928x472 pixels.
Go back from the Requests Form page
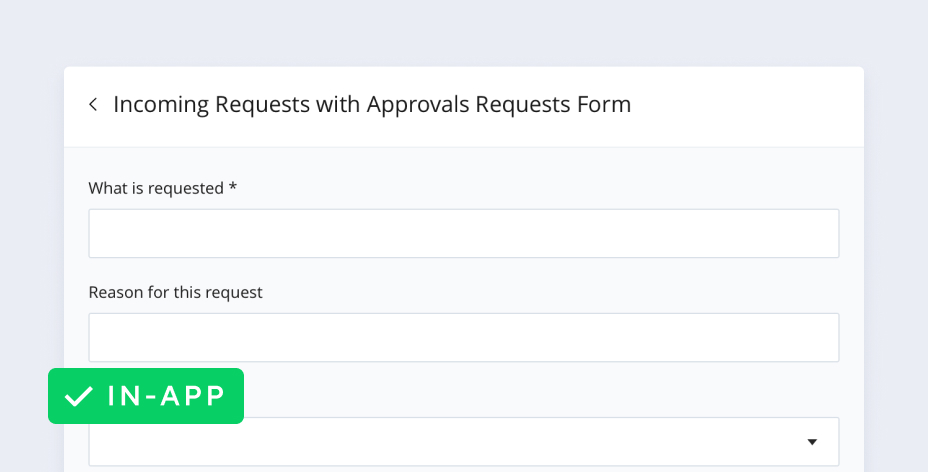pos(93,104)
